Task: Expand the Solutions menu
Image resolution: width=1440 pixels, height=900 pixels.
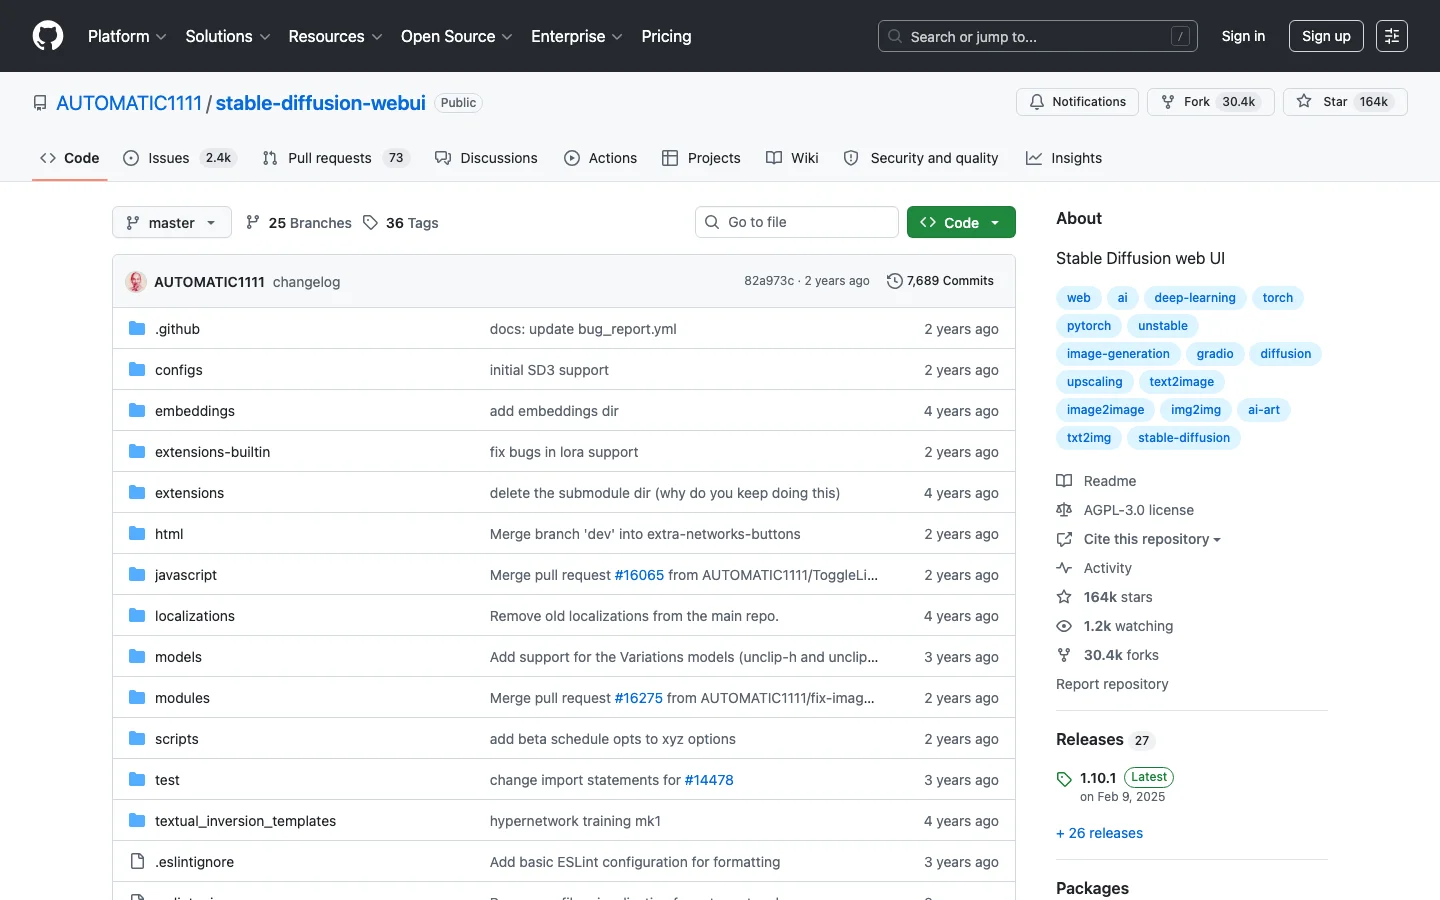Action: [228, 36]
